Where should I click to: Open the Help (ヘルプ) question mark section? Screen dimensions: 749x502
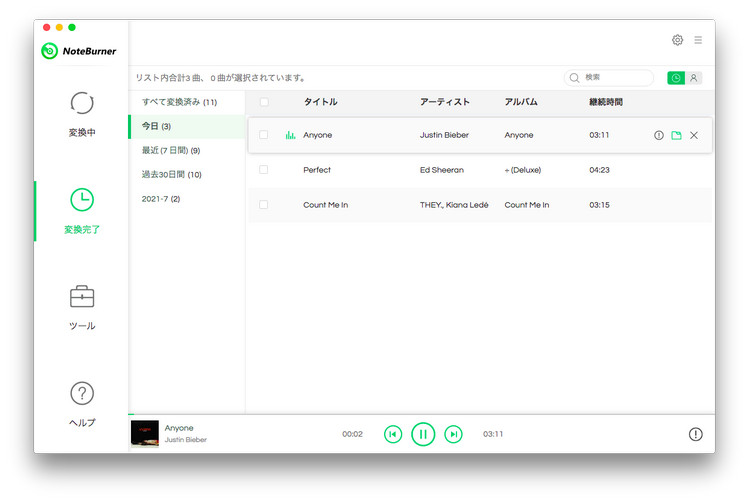[82, 404]
